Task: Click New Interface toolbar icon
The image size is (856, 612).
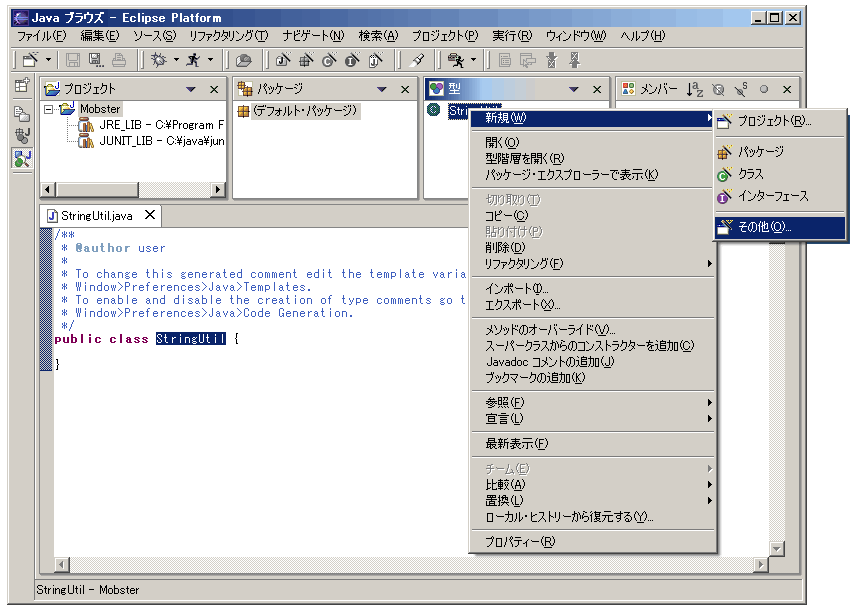Action: 352,60
